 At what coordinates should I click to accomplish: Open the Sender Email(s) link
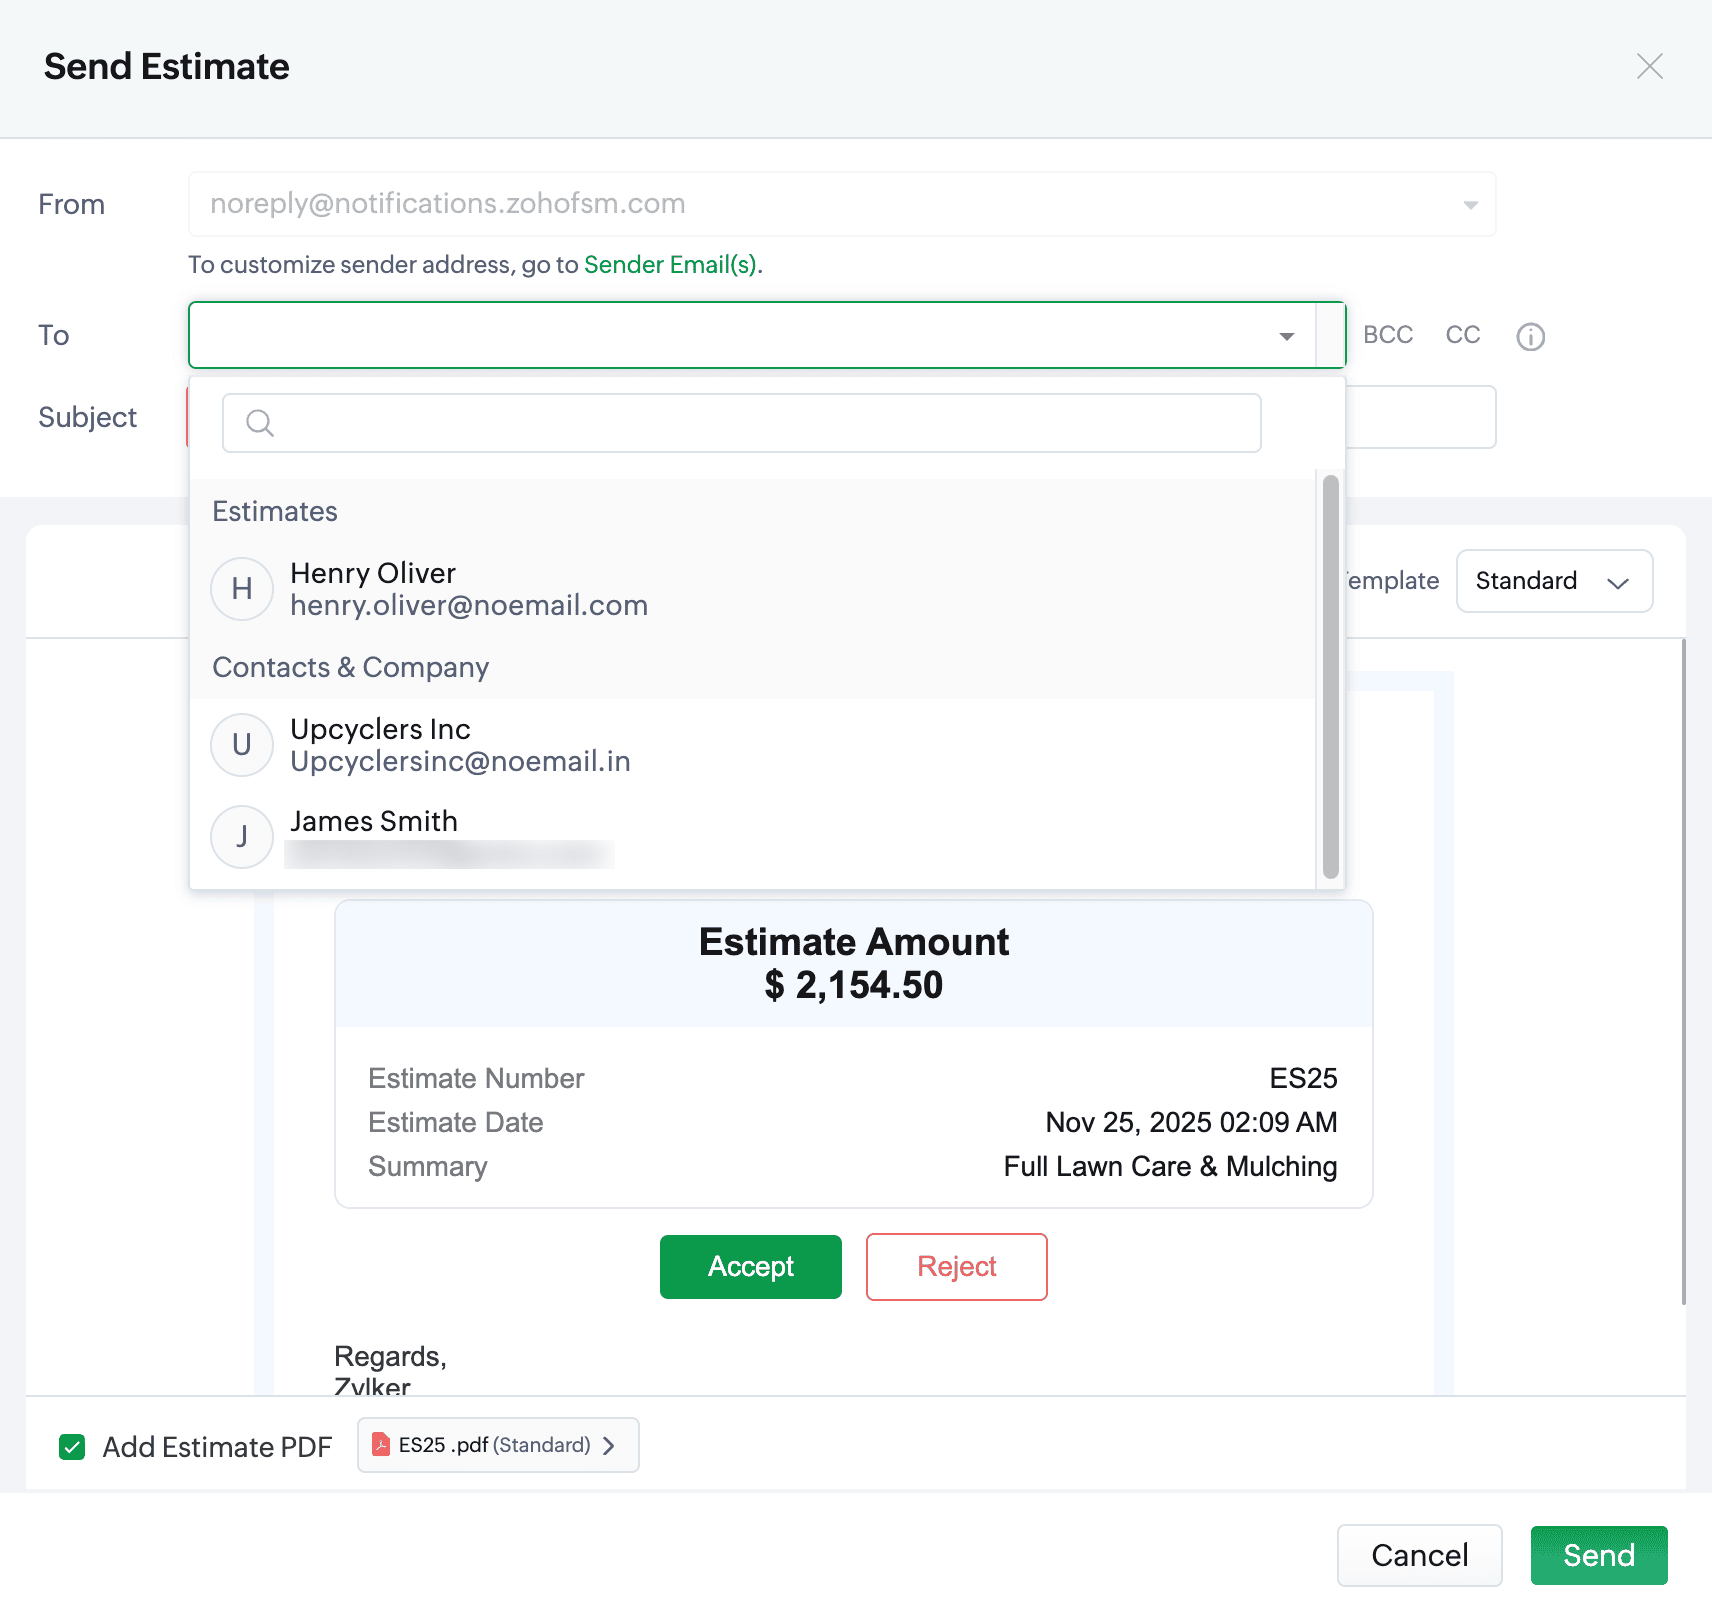pyautogui.click(x=670, y=265)
